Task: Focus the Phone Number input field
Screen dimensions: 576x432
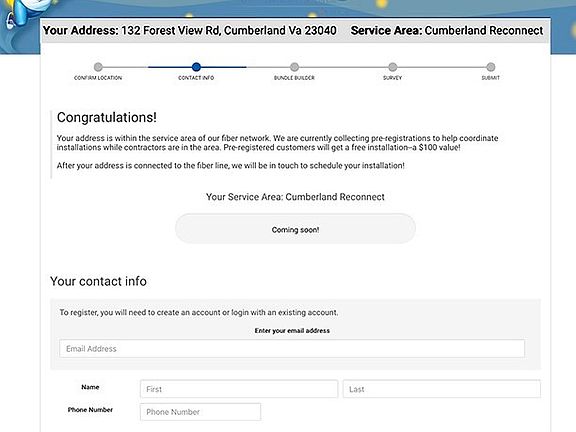Action: [200, 412]
